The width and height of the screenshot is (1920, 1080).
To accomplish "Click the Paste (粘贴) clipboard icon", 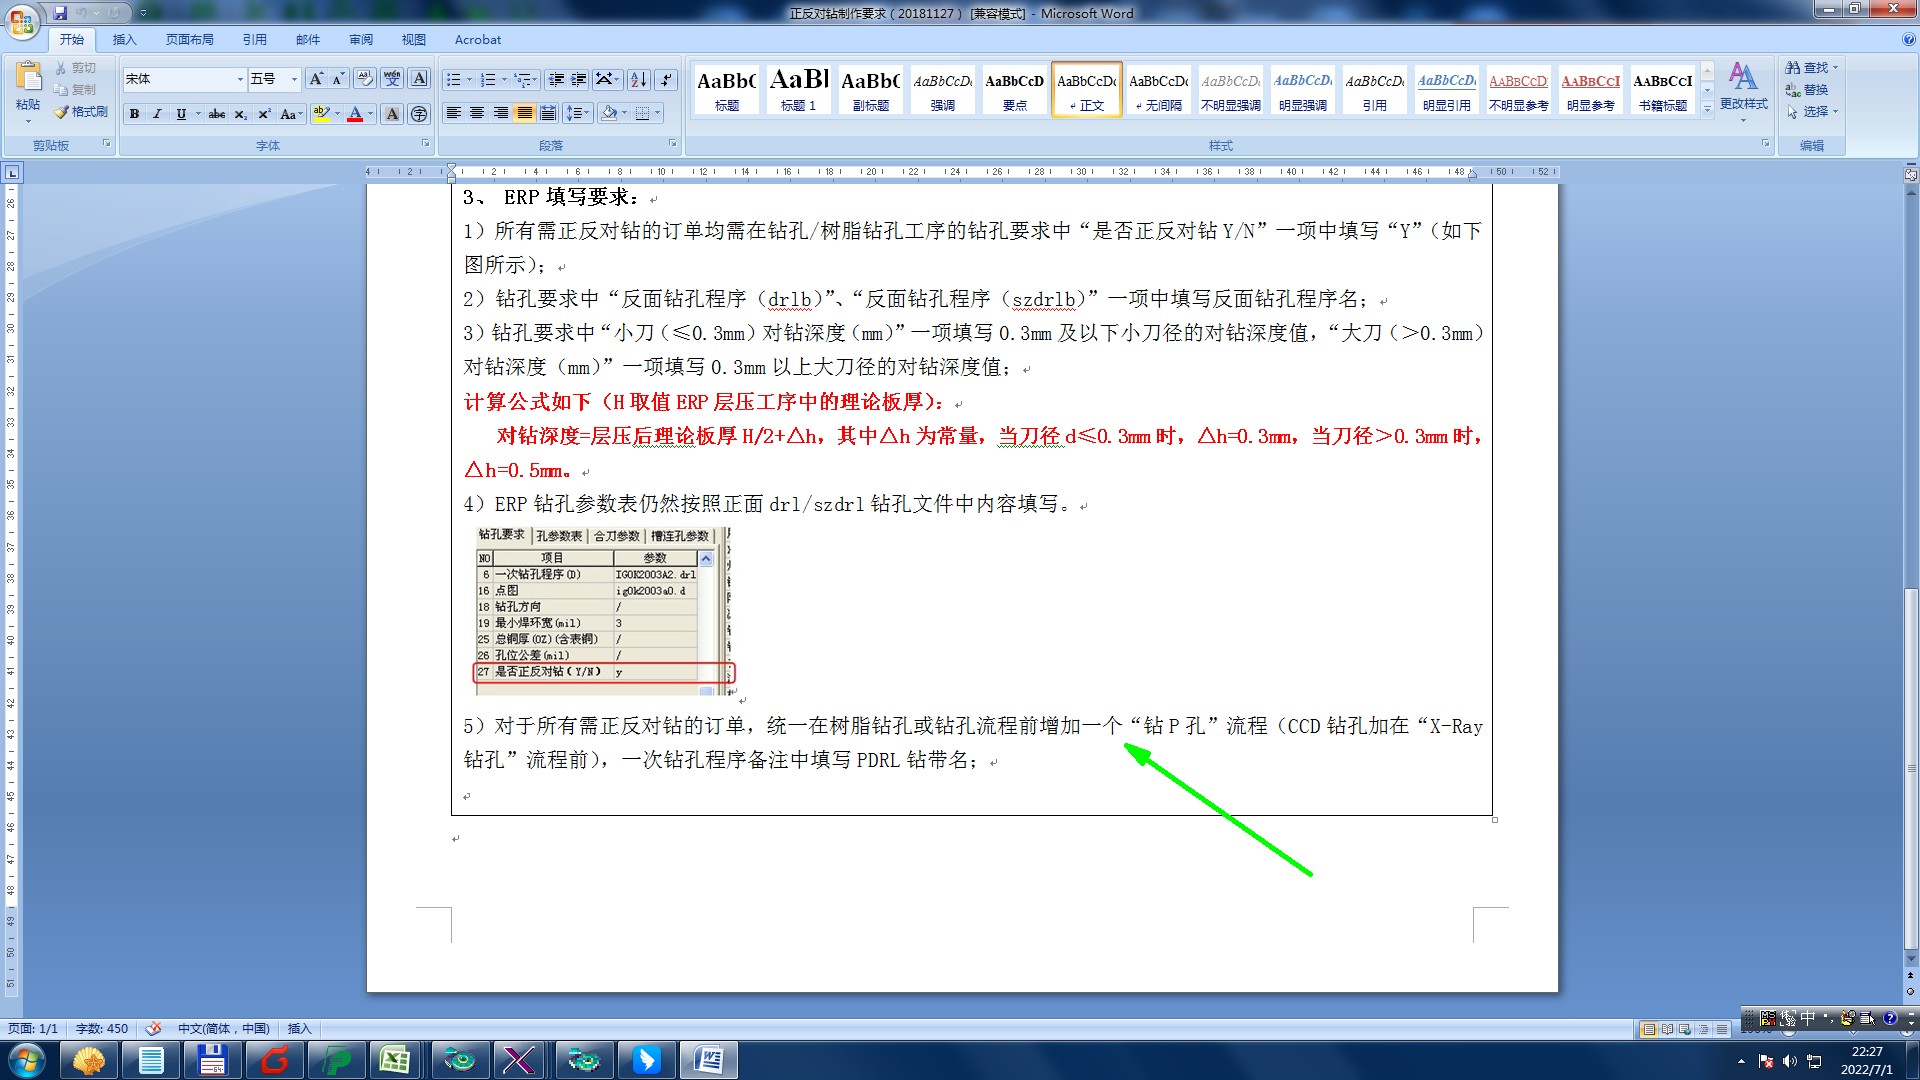I will coord(28,78).
